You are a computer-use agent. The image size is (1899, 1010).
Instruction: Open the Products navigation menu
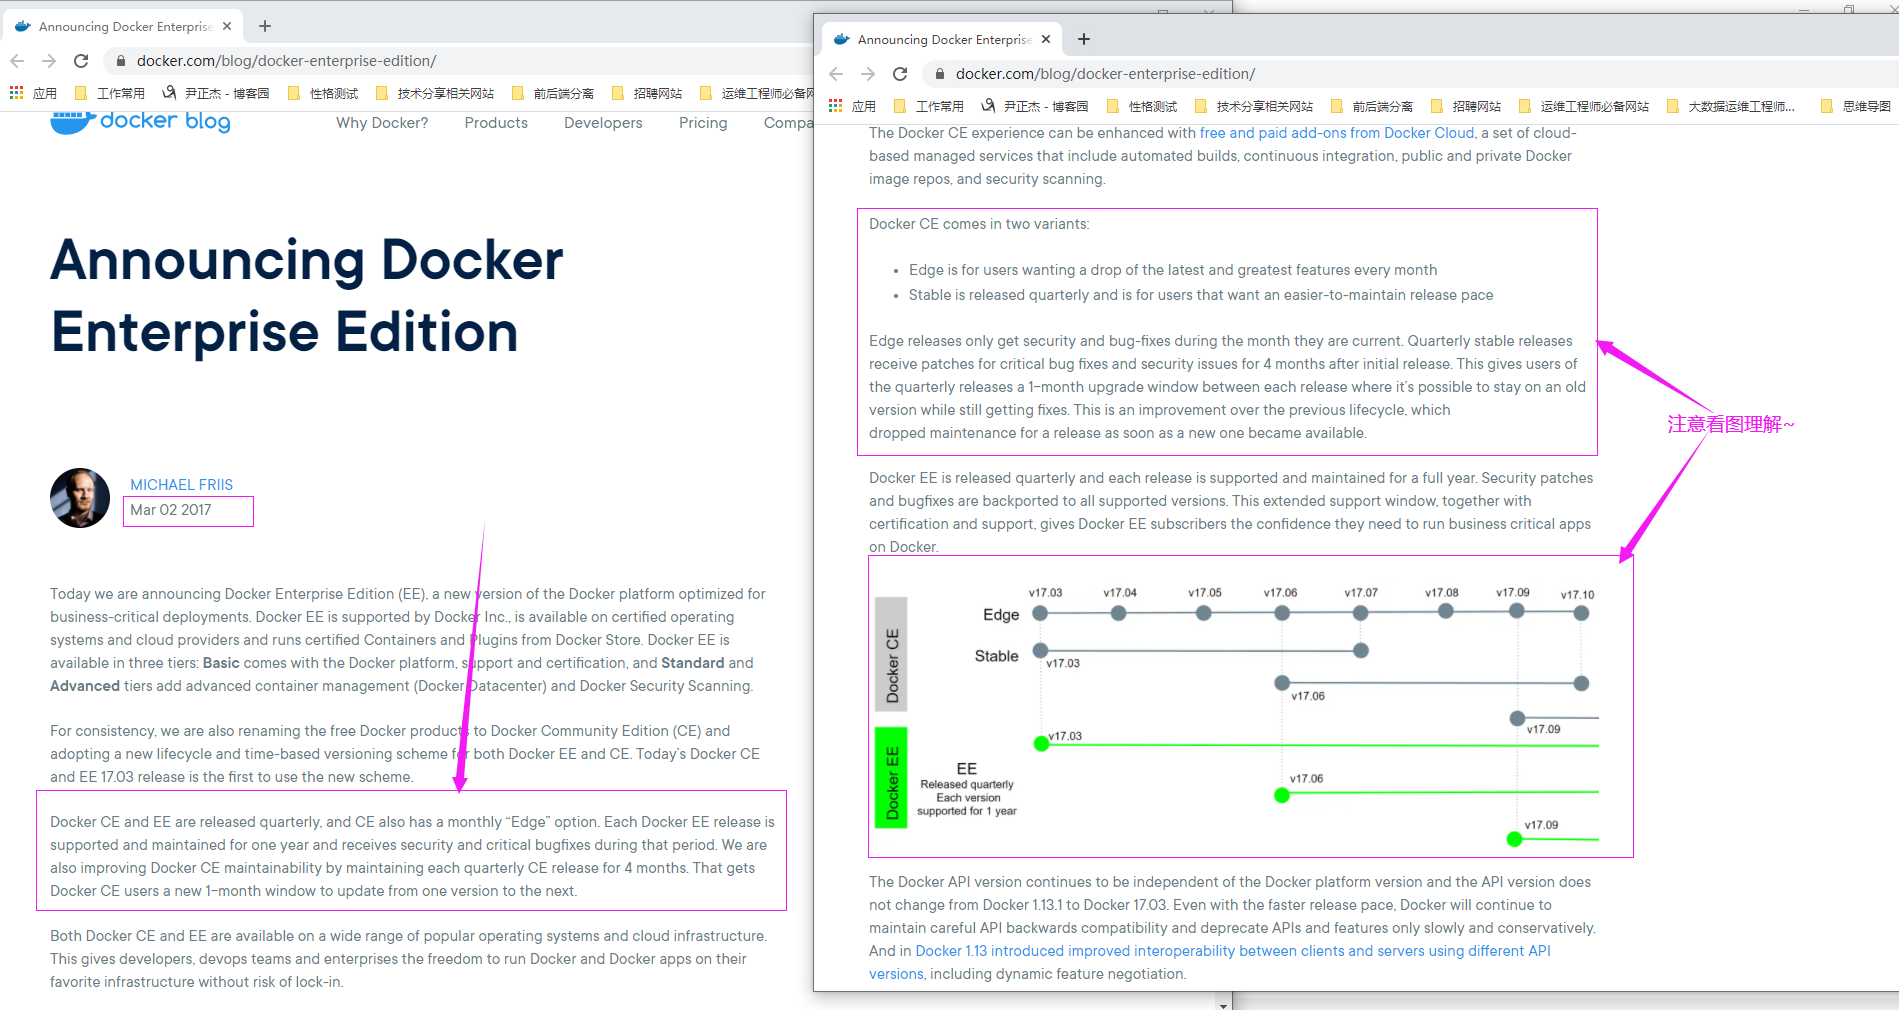496,123
